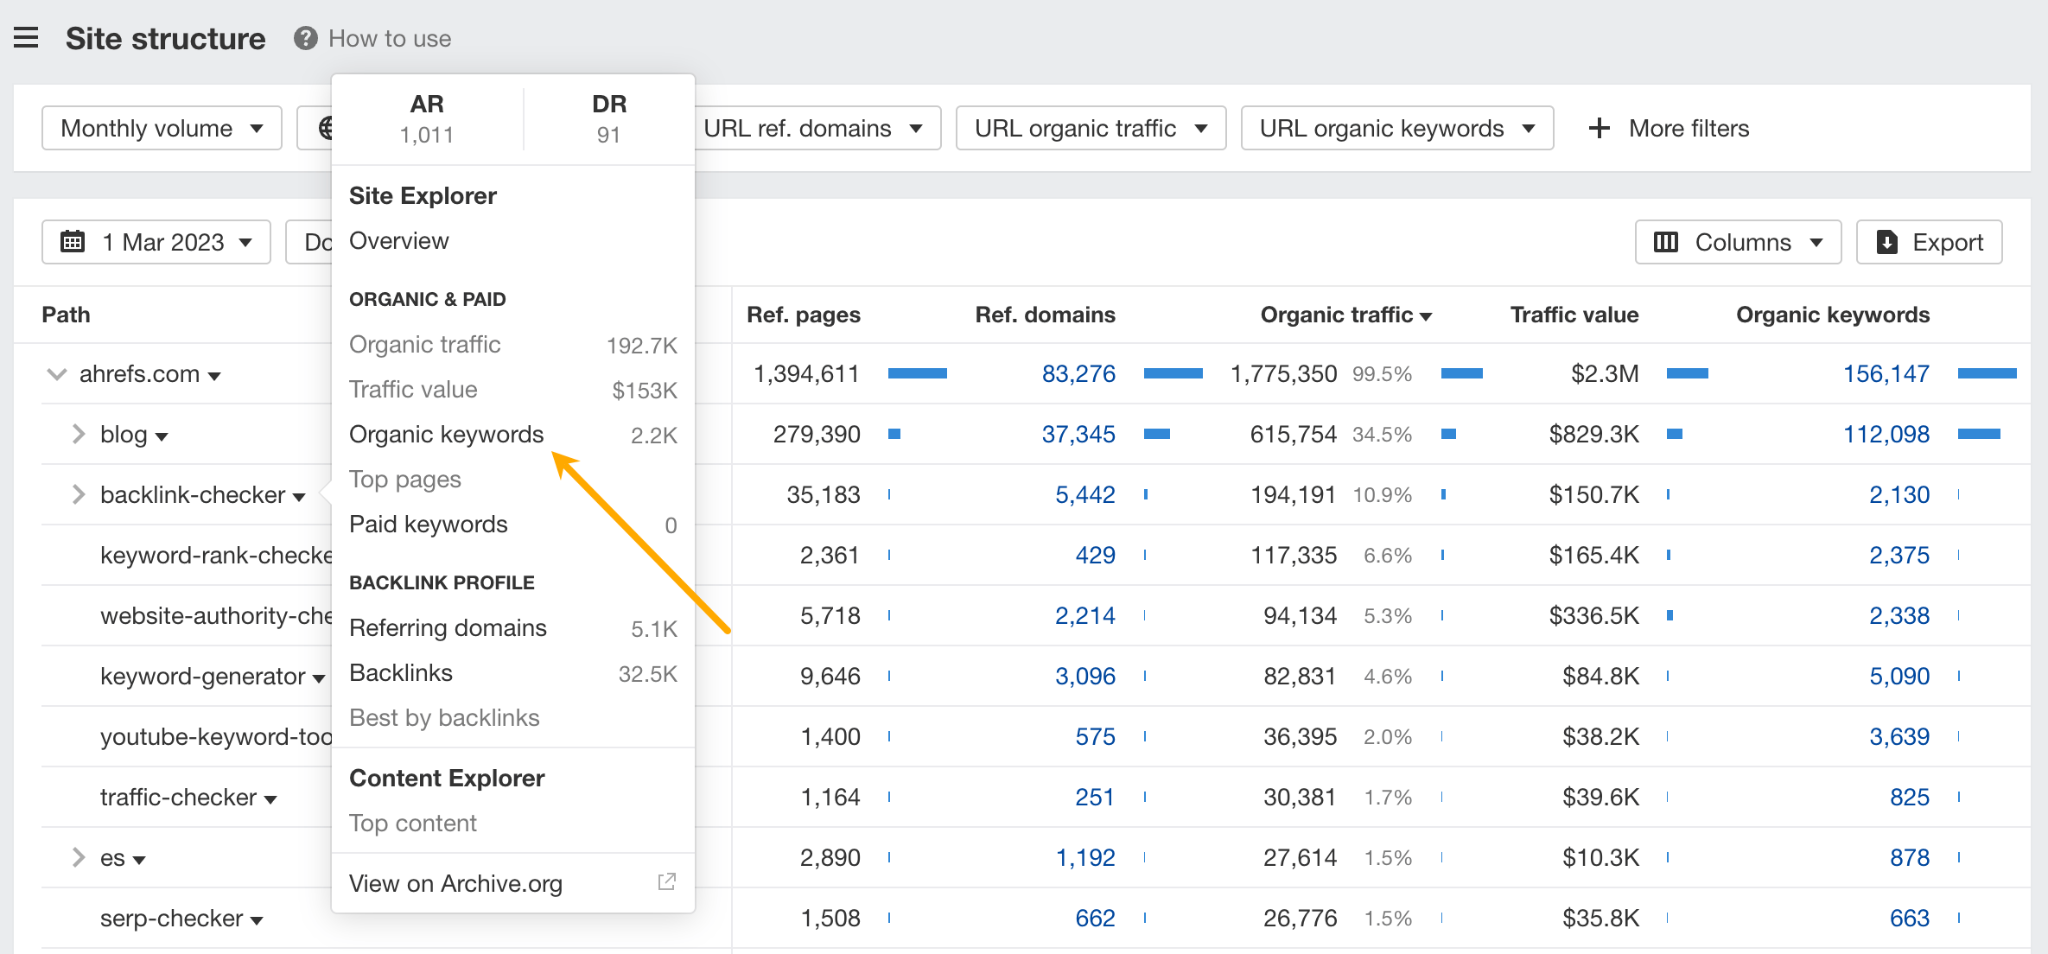Viewport: 2048px width, 954px height.
Task: Open ref. domains link 5,442
Action: point(1086,495)
